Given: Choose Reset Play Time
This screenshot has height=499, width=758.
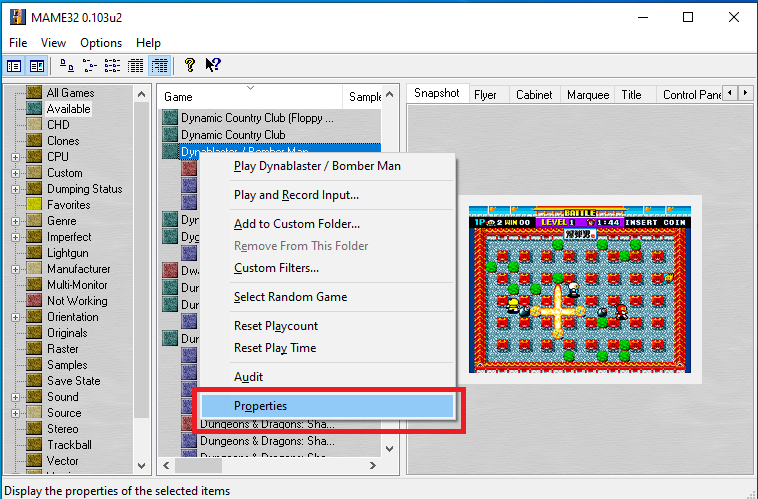Looking at the screenshot, I should click(x=327, y=348).
